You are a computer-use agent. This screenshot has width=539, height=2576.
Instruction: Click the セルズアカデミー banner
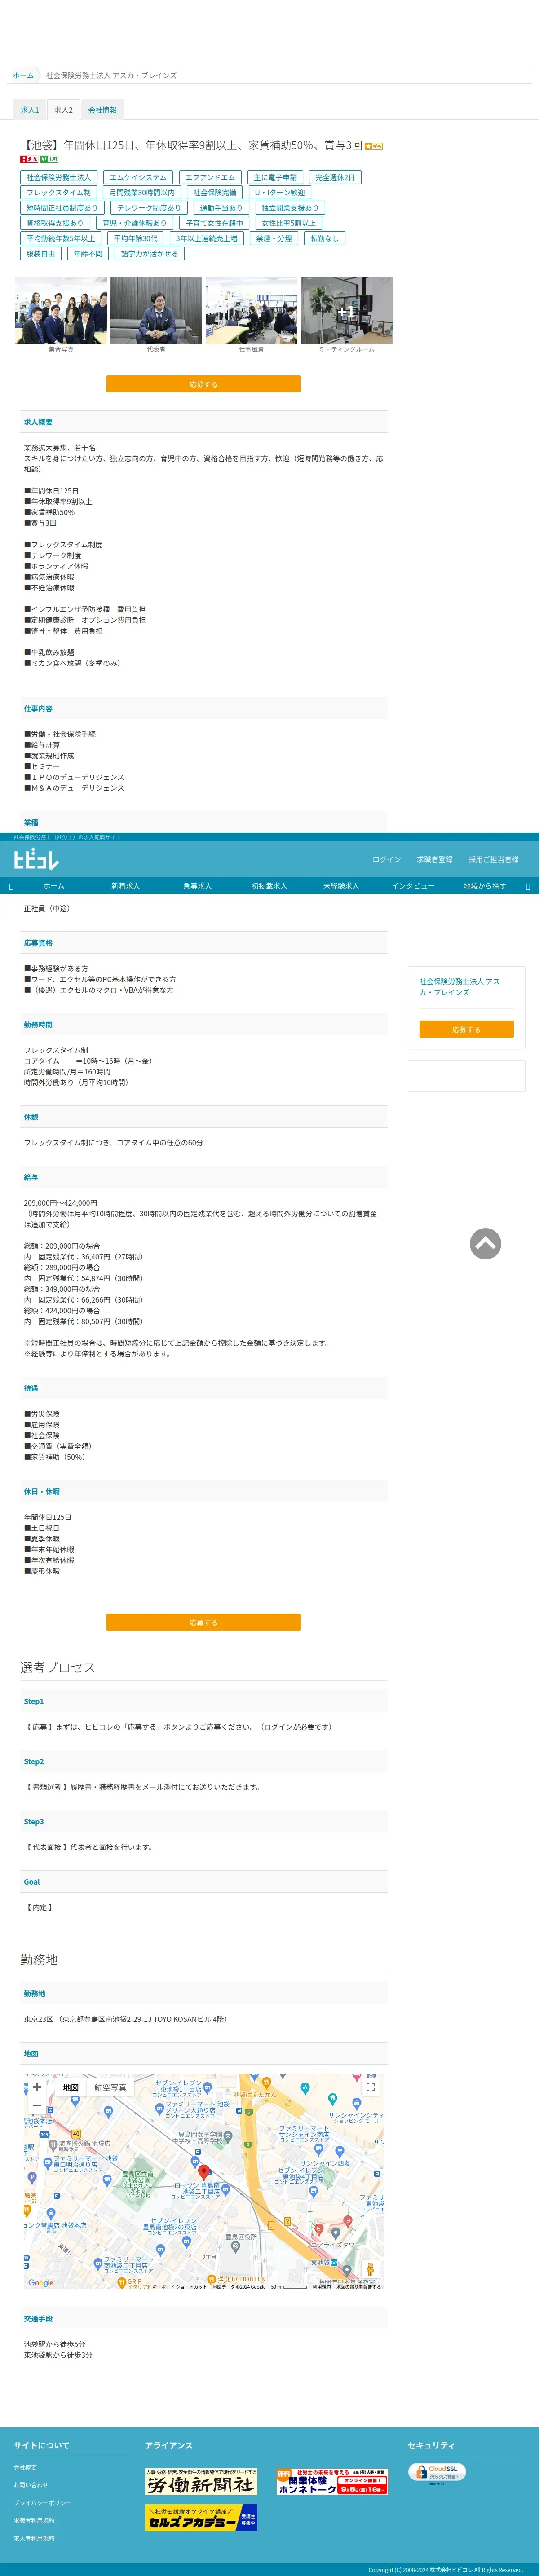click(x=201, y=2517)
